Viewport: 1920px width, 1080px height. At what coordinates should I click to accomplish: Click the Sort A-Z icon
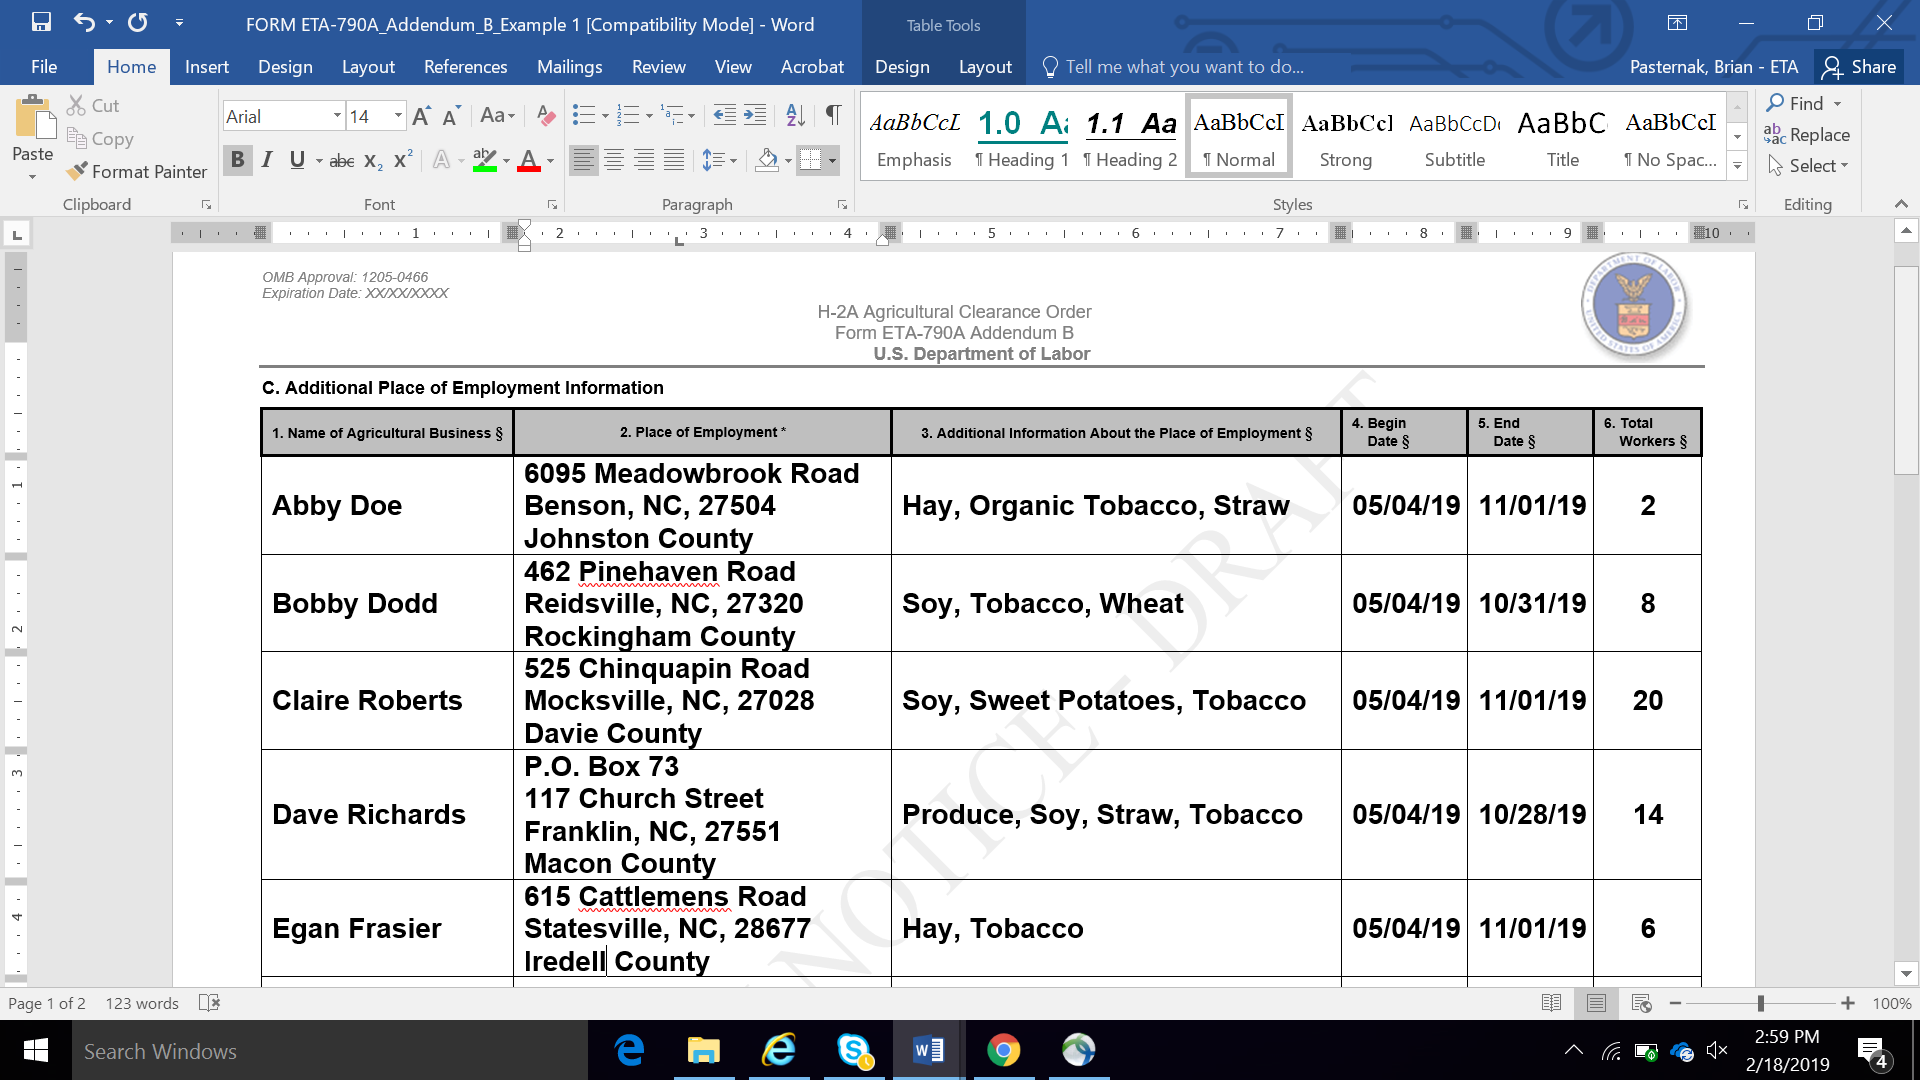[x=795, y=116]
